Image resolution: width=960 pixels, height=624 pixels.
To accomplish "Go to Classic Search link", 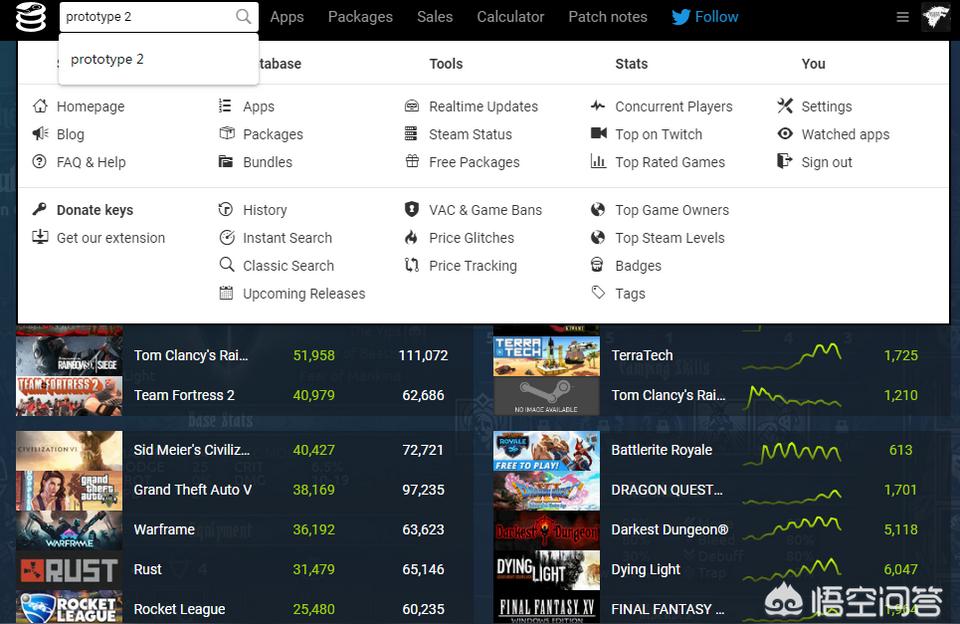I will [288, 266].
